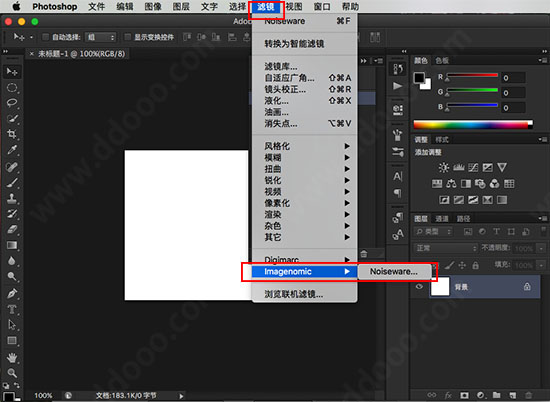Viewport: 550px width, 402px height.
Task: Open the layer filter type dropdown
Action: click(434, 232)
